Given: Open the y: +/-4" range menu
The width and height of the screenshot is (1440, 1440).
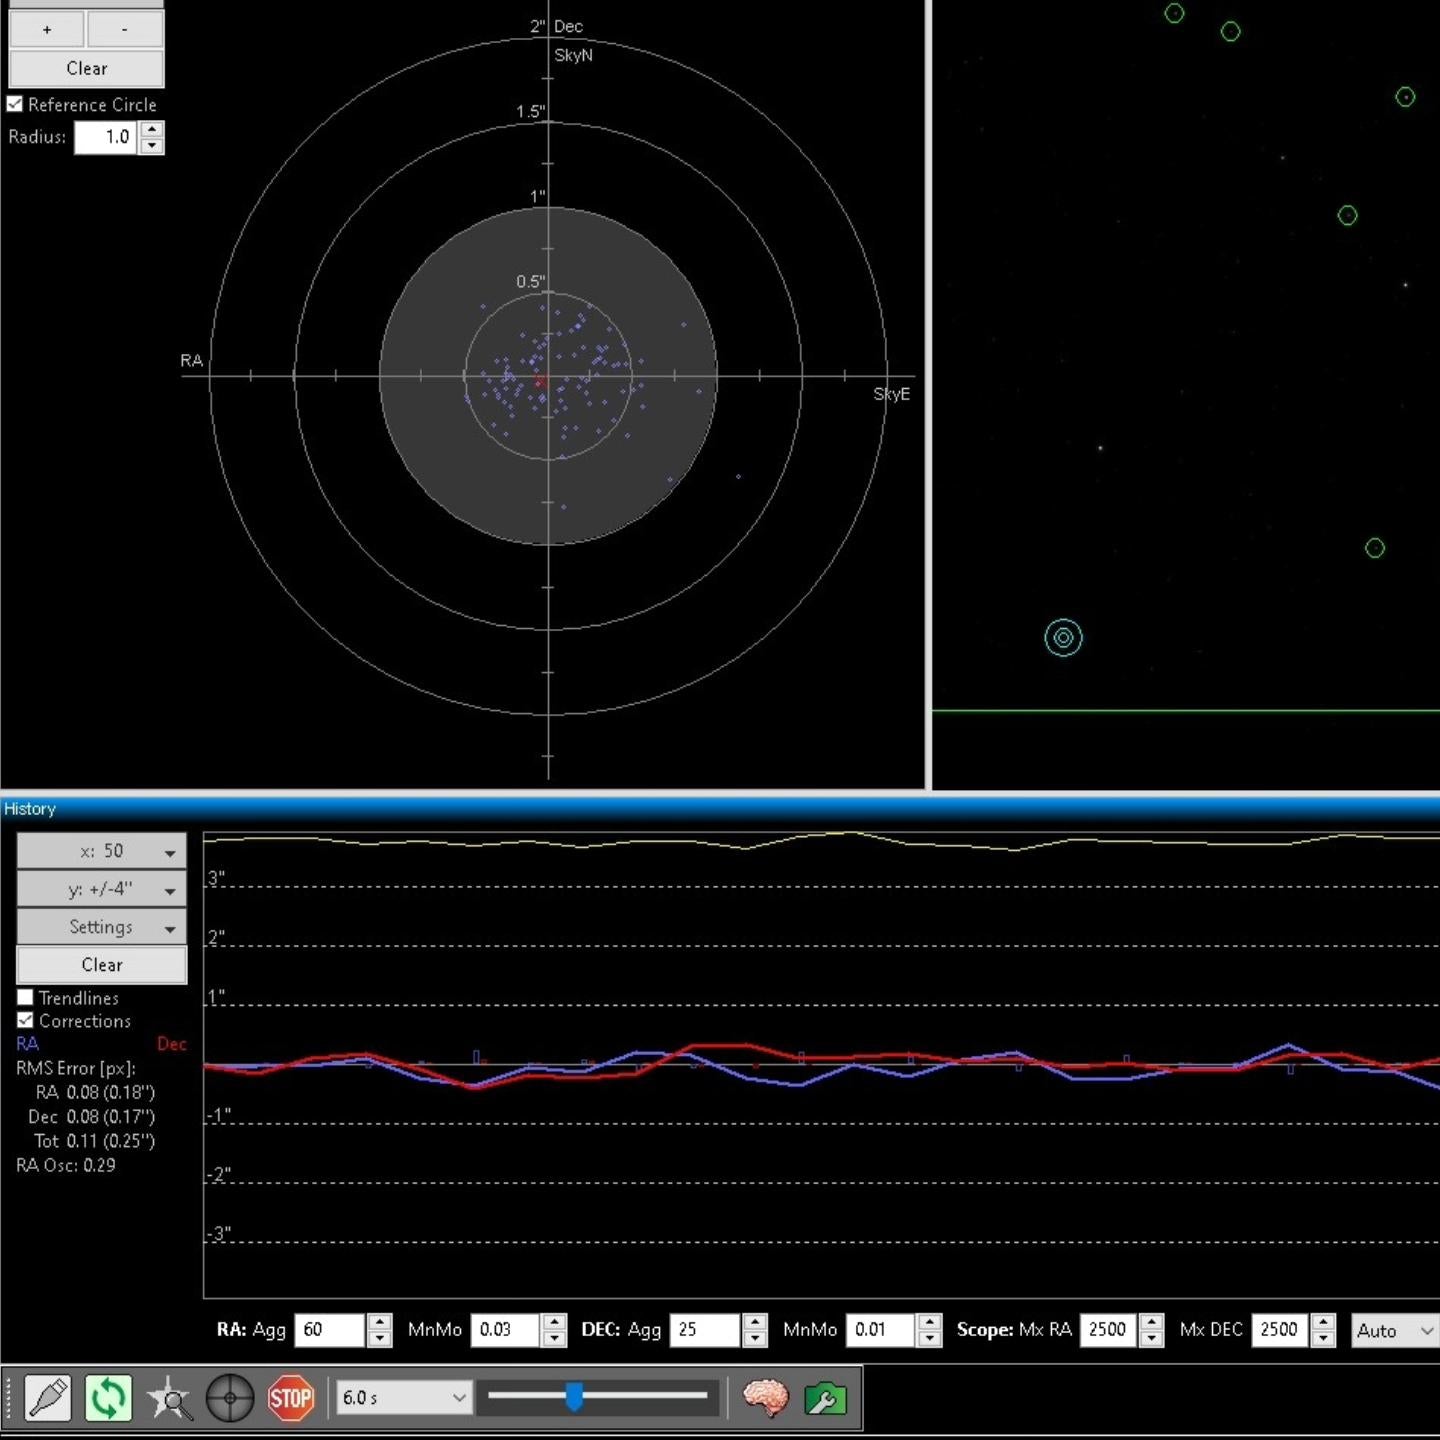Looking at the screenshot, I should point(101,889).
